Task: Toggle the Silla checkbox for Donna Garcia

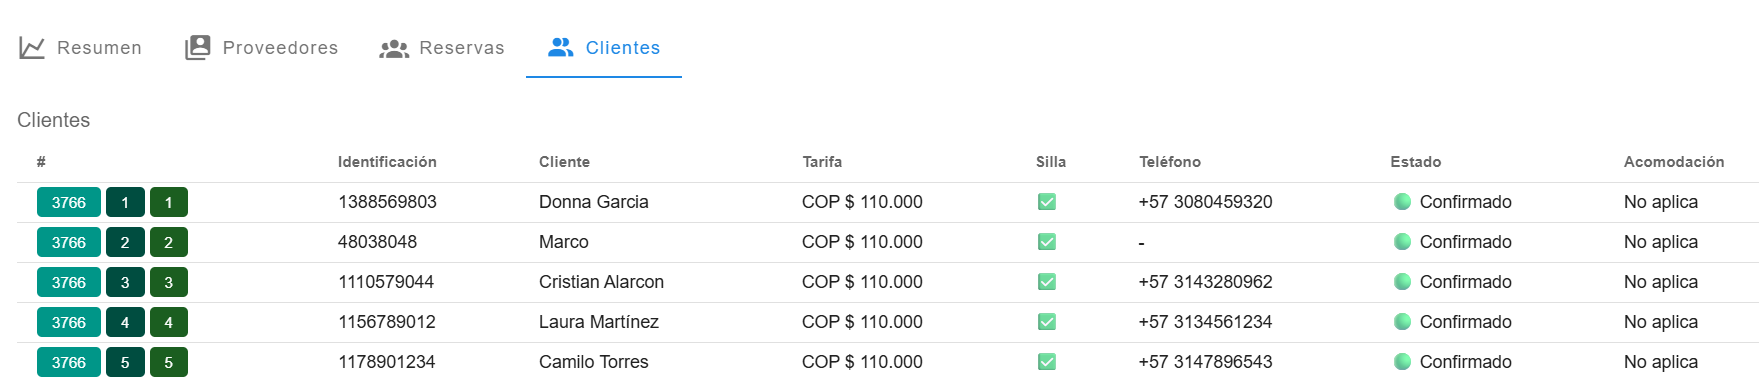Action: (1047, 202)
